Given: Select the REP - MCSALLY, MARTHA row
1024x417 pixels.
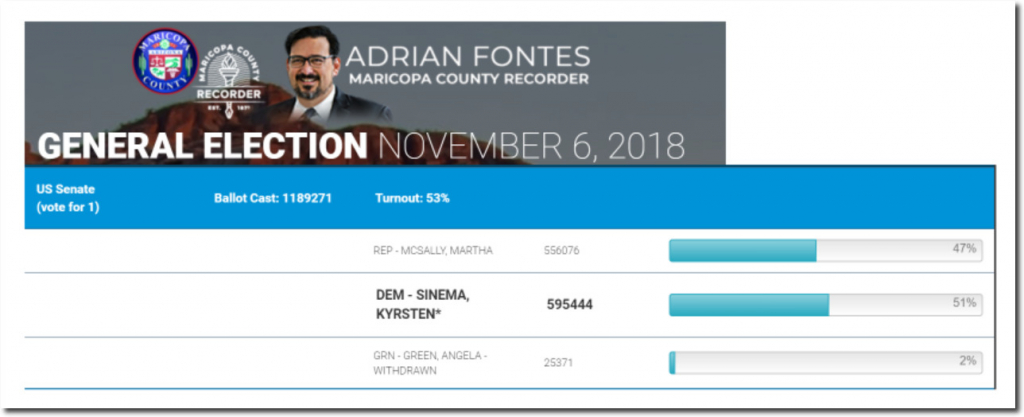Looking at the screenshot, I should 510,251.
